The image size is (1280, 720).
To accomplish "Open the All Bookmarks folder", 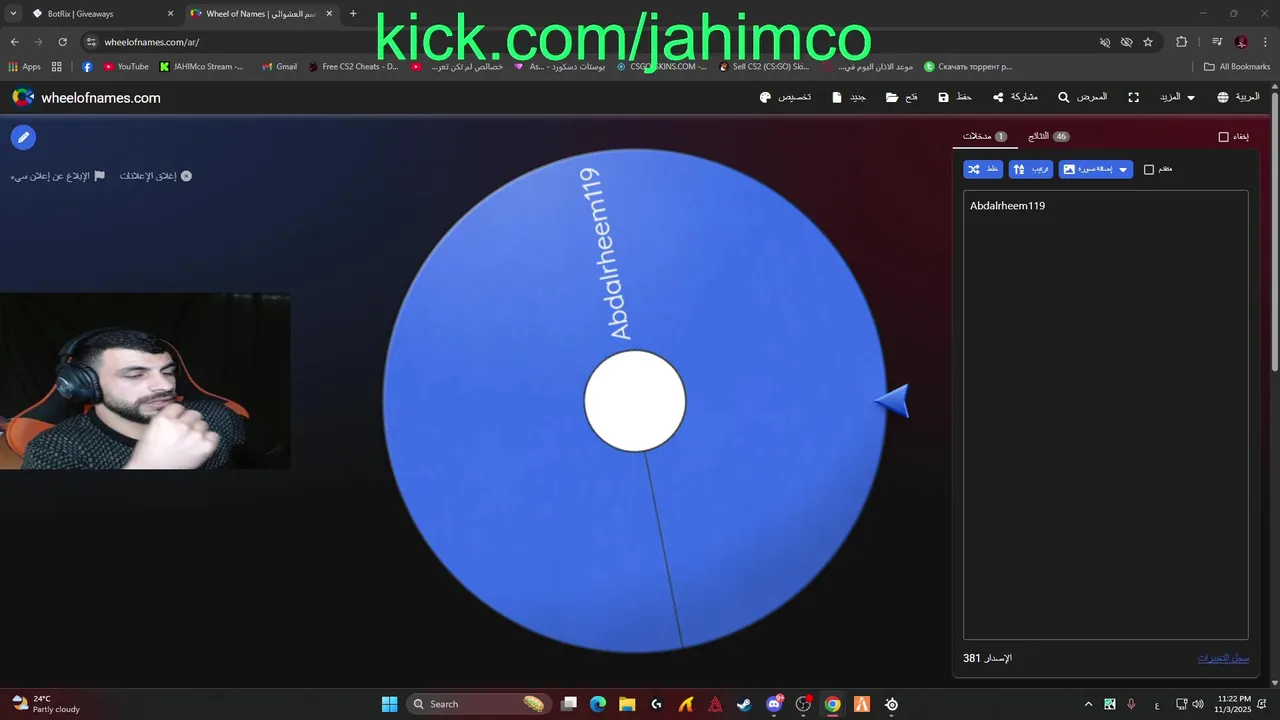I will tap(1237, 67).
